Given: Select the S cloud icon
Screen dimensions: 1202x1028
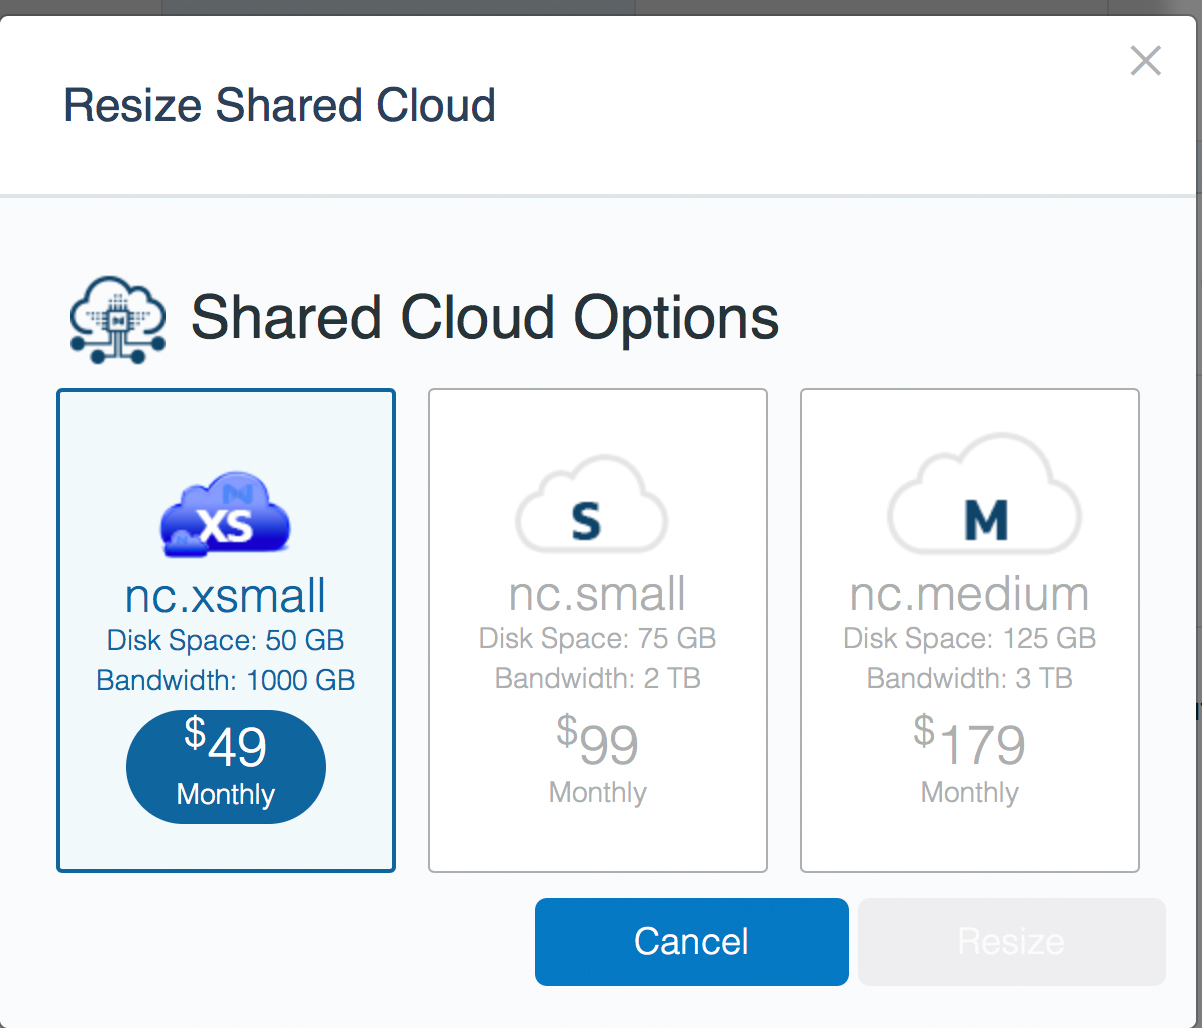Looking at the screenshot, I should click(591, 502).
